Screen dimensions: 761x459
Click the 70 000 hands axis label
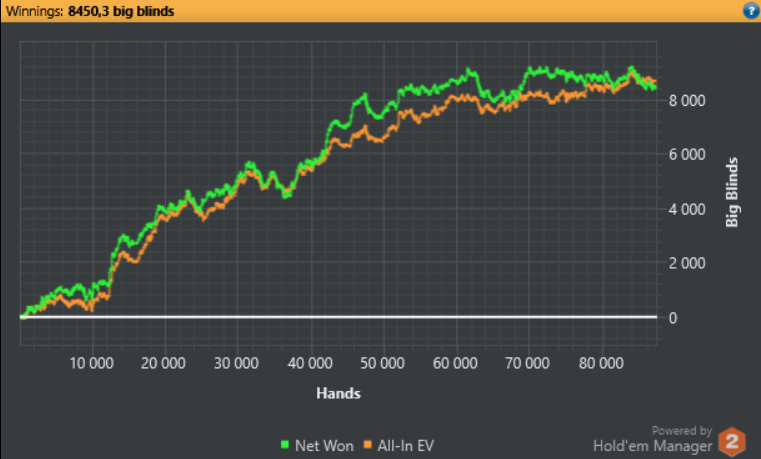point(528,363)
